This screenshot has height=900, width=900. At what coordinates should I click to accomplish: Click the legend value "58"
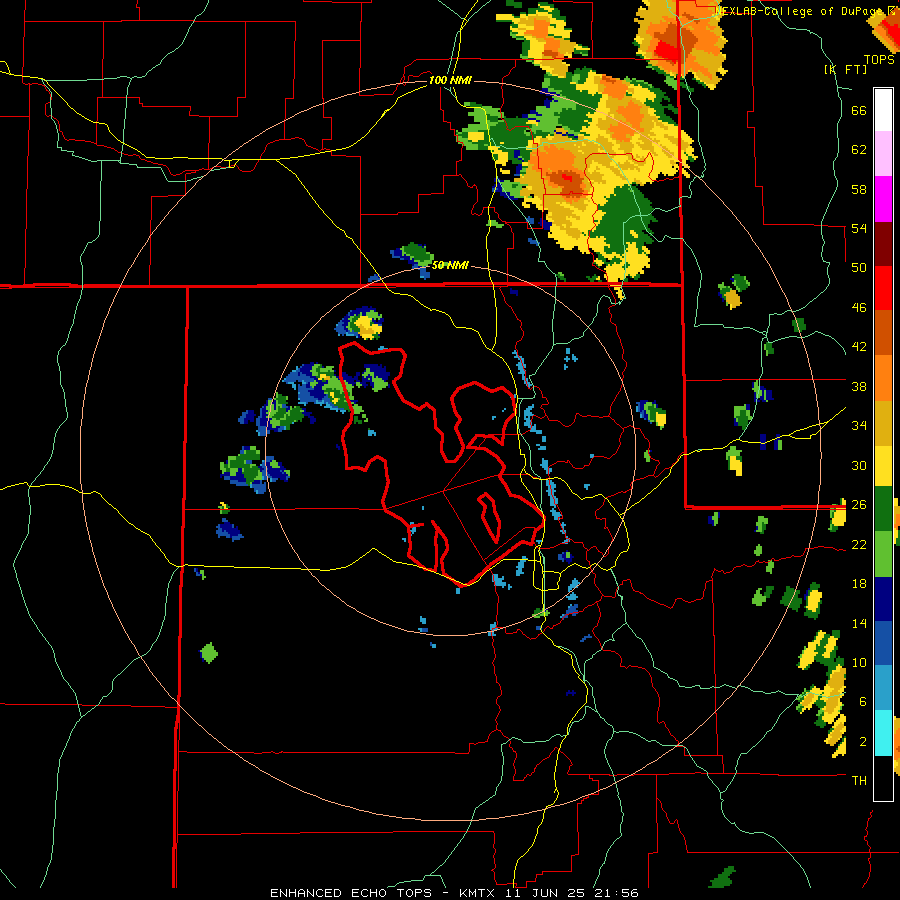pyautogui.click(x=859, y=189)
